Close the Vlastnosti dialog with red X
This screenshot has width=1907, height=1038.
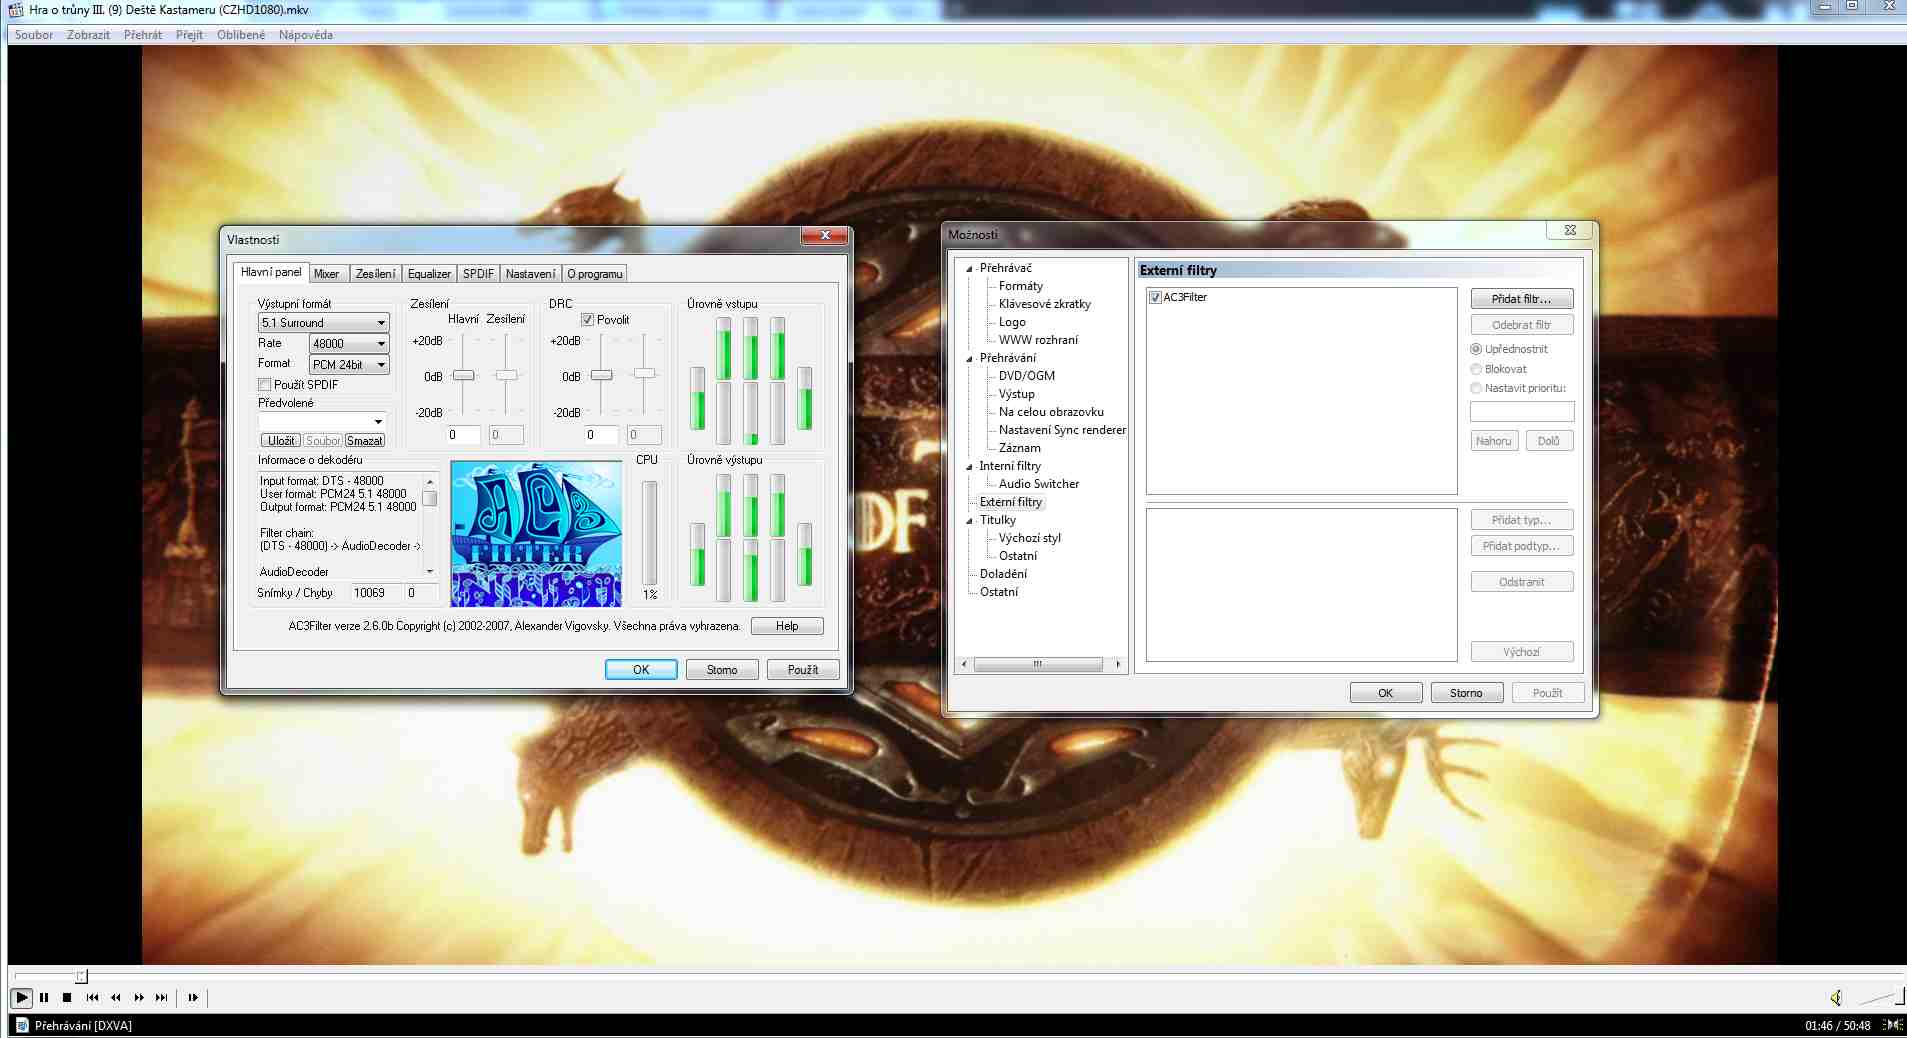click(x=825, y=235)
